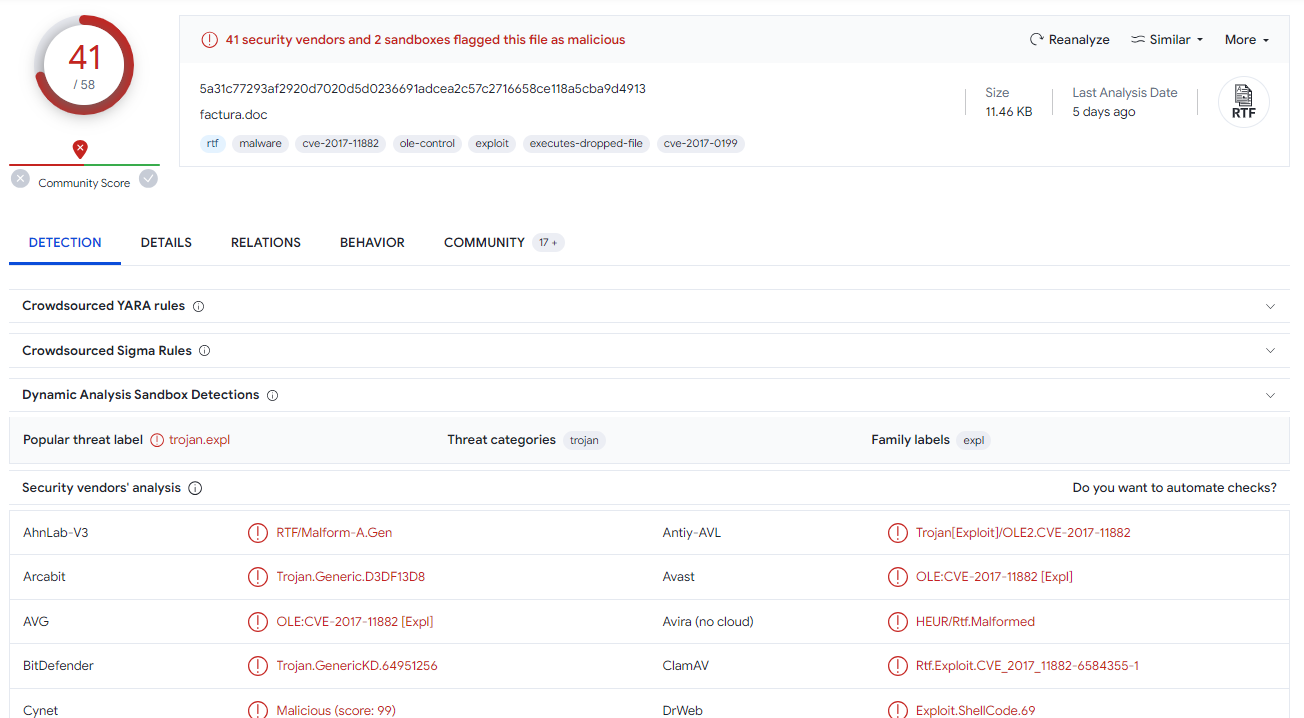Click info icon next to Crowdsourced Sigma Rules
Viewport: 1304px width, 718px height.
click(204, 351)
